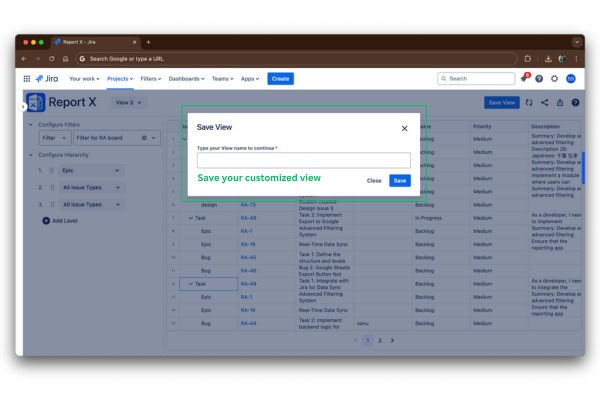Viewport: 600px width, 400px height.
Task: Click the next page arrow
Action: click(x=392, y=340)
